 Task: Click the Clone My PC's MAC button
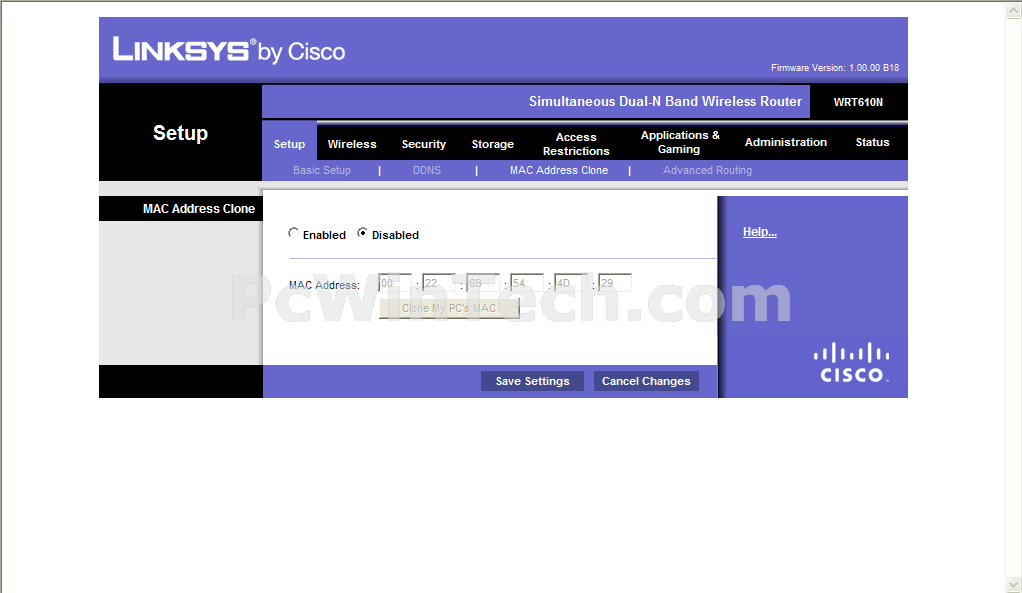(x=449, y=308)
